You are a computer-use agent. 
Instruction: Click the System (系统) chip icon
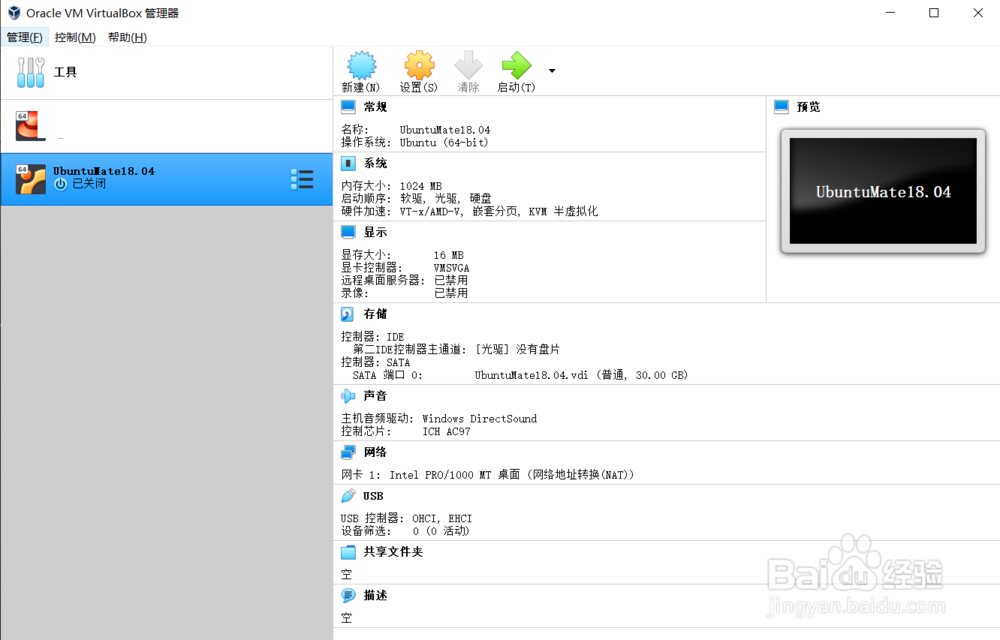coord(348,163)
